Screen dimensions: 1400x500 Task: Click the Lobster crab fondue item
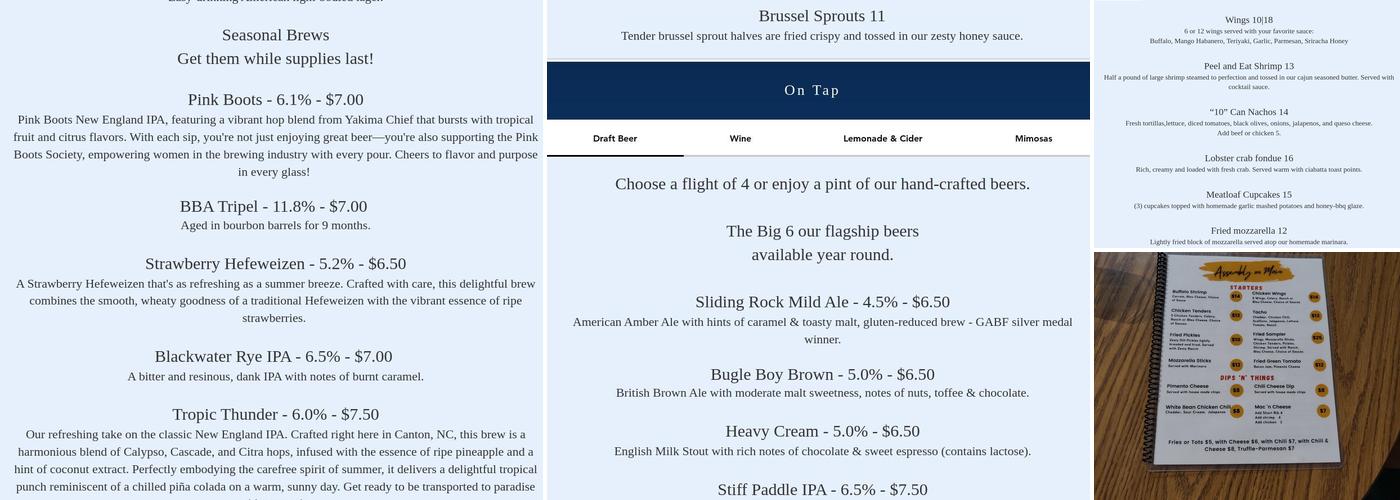1248,158
